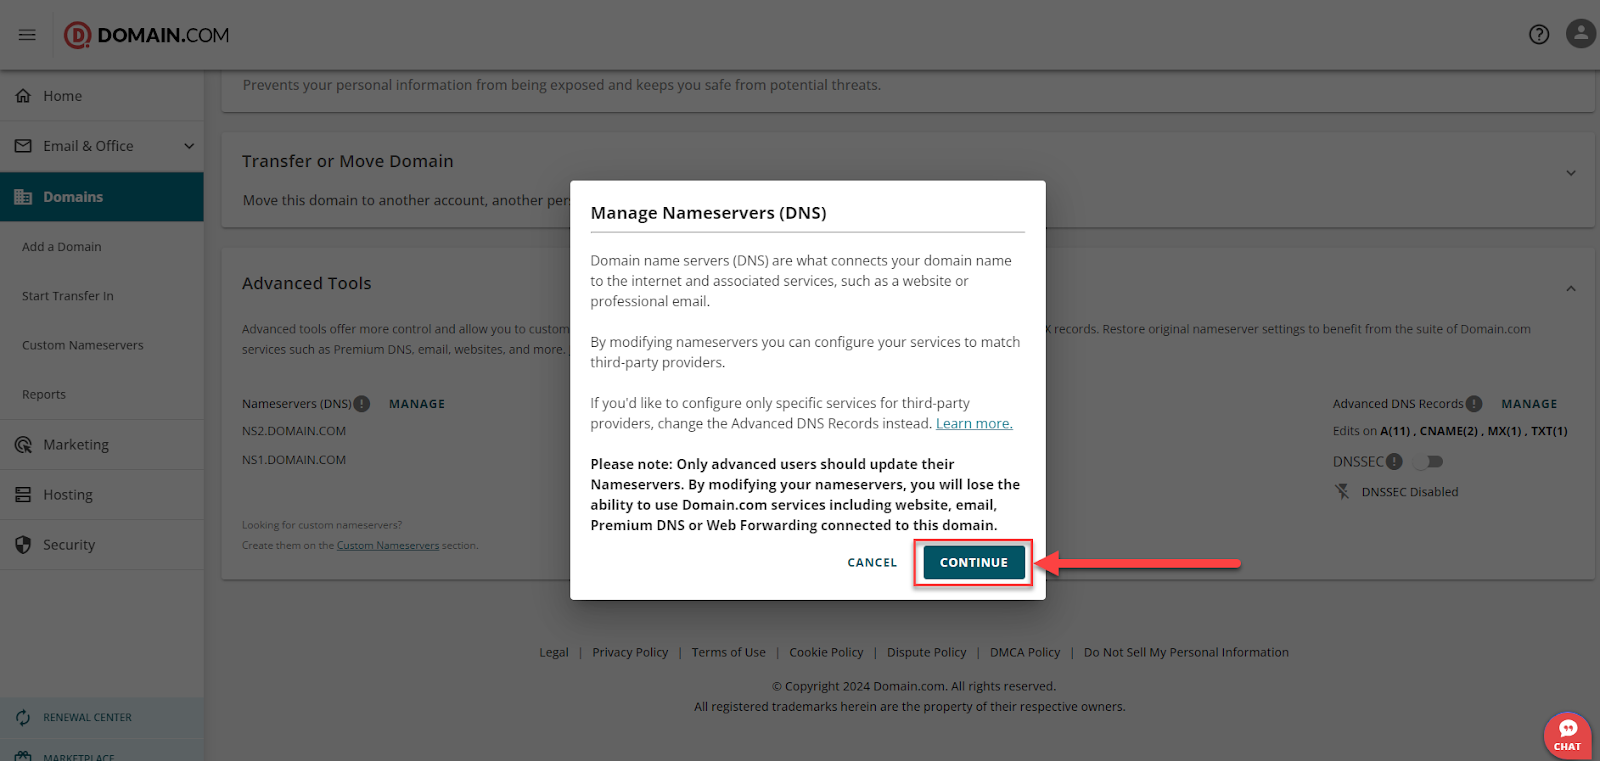This screenshot has height=761, width=1600.
Task: Click Manage next to Advanced DNS Records
Action: (1529, 404)
